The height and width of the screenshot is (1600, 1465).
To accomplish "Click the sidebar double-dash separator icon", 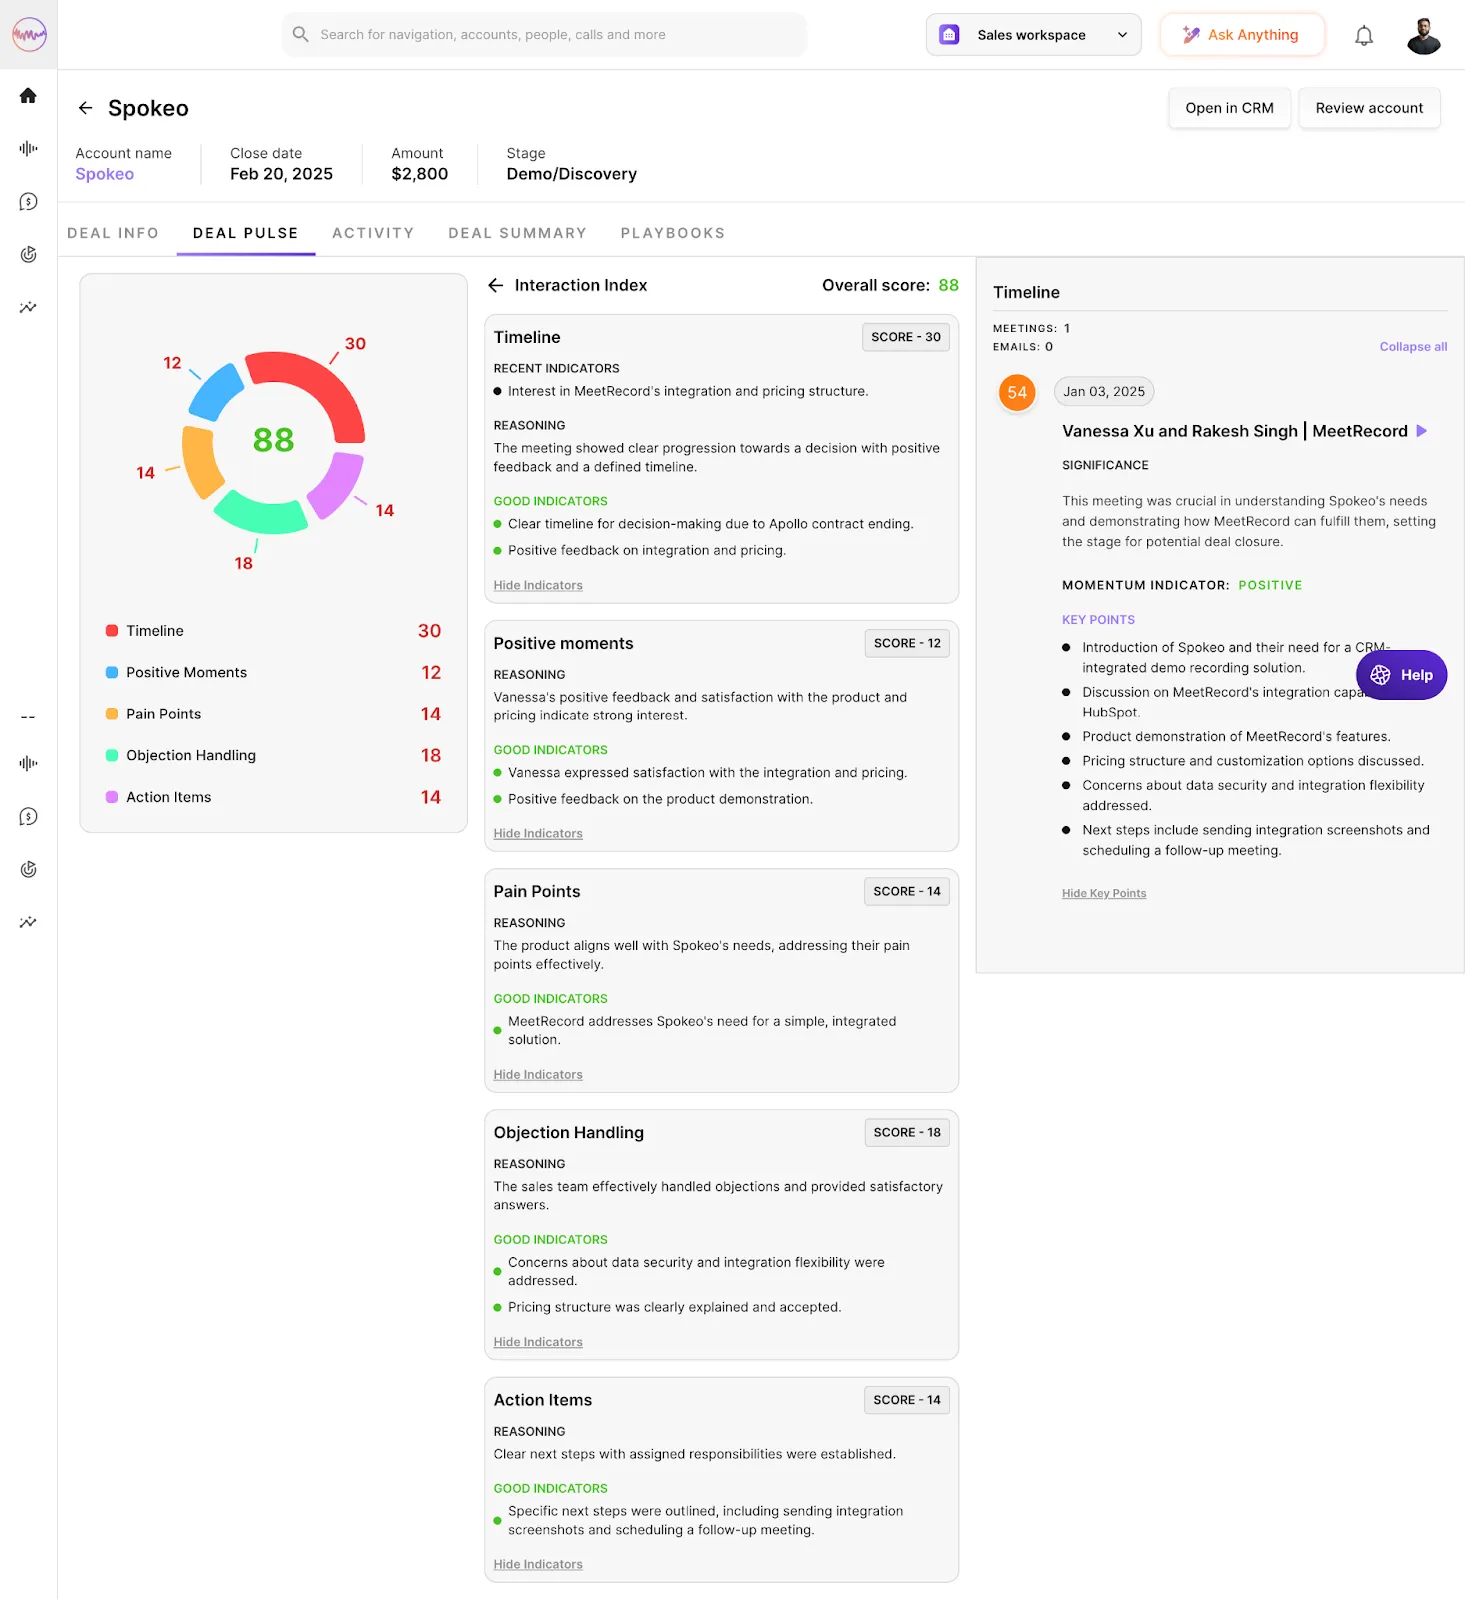I will (x=28, y=717).
